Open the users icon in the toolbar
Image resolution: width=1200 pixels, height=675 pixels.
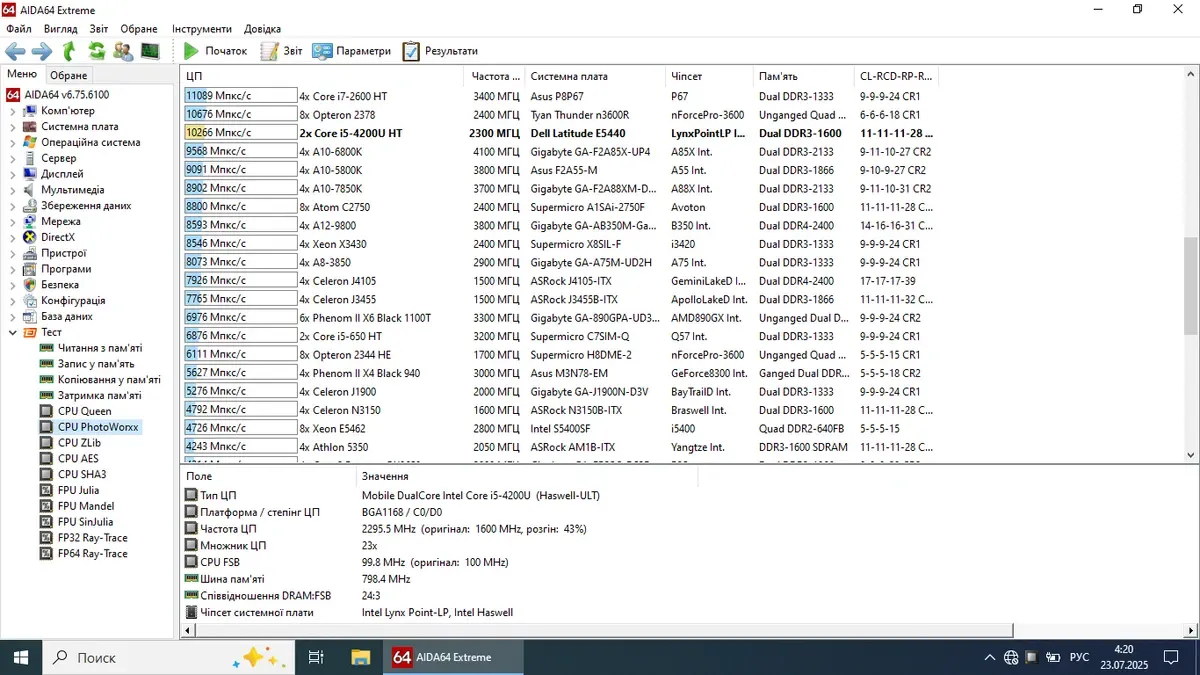(123, 51)
